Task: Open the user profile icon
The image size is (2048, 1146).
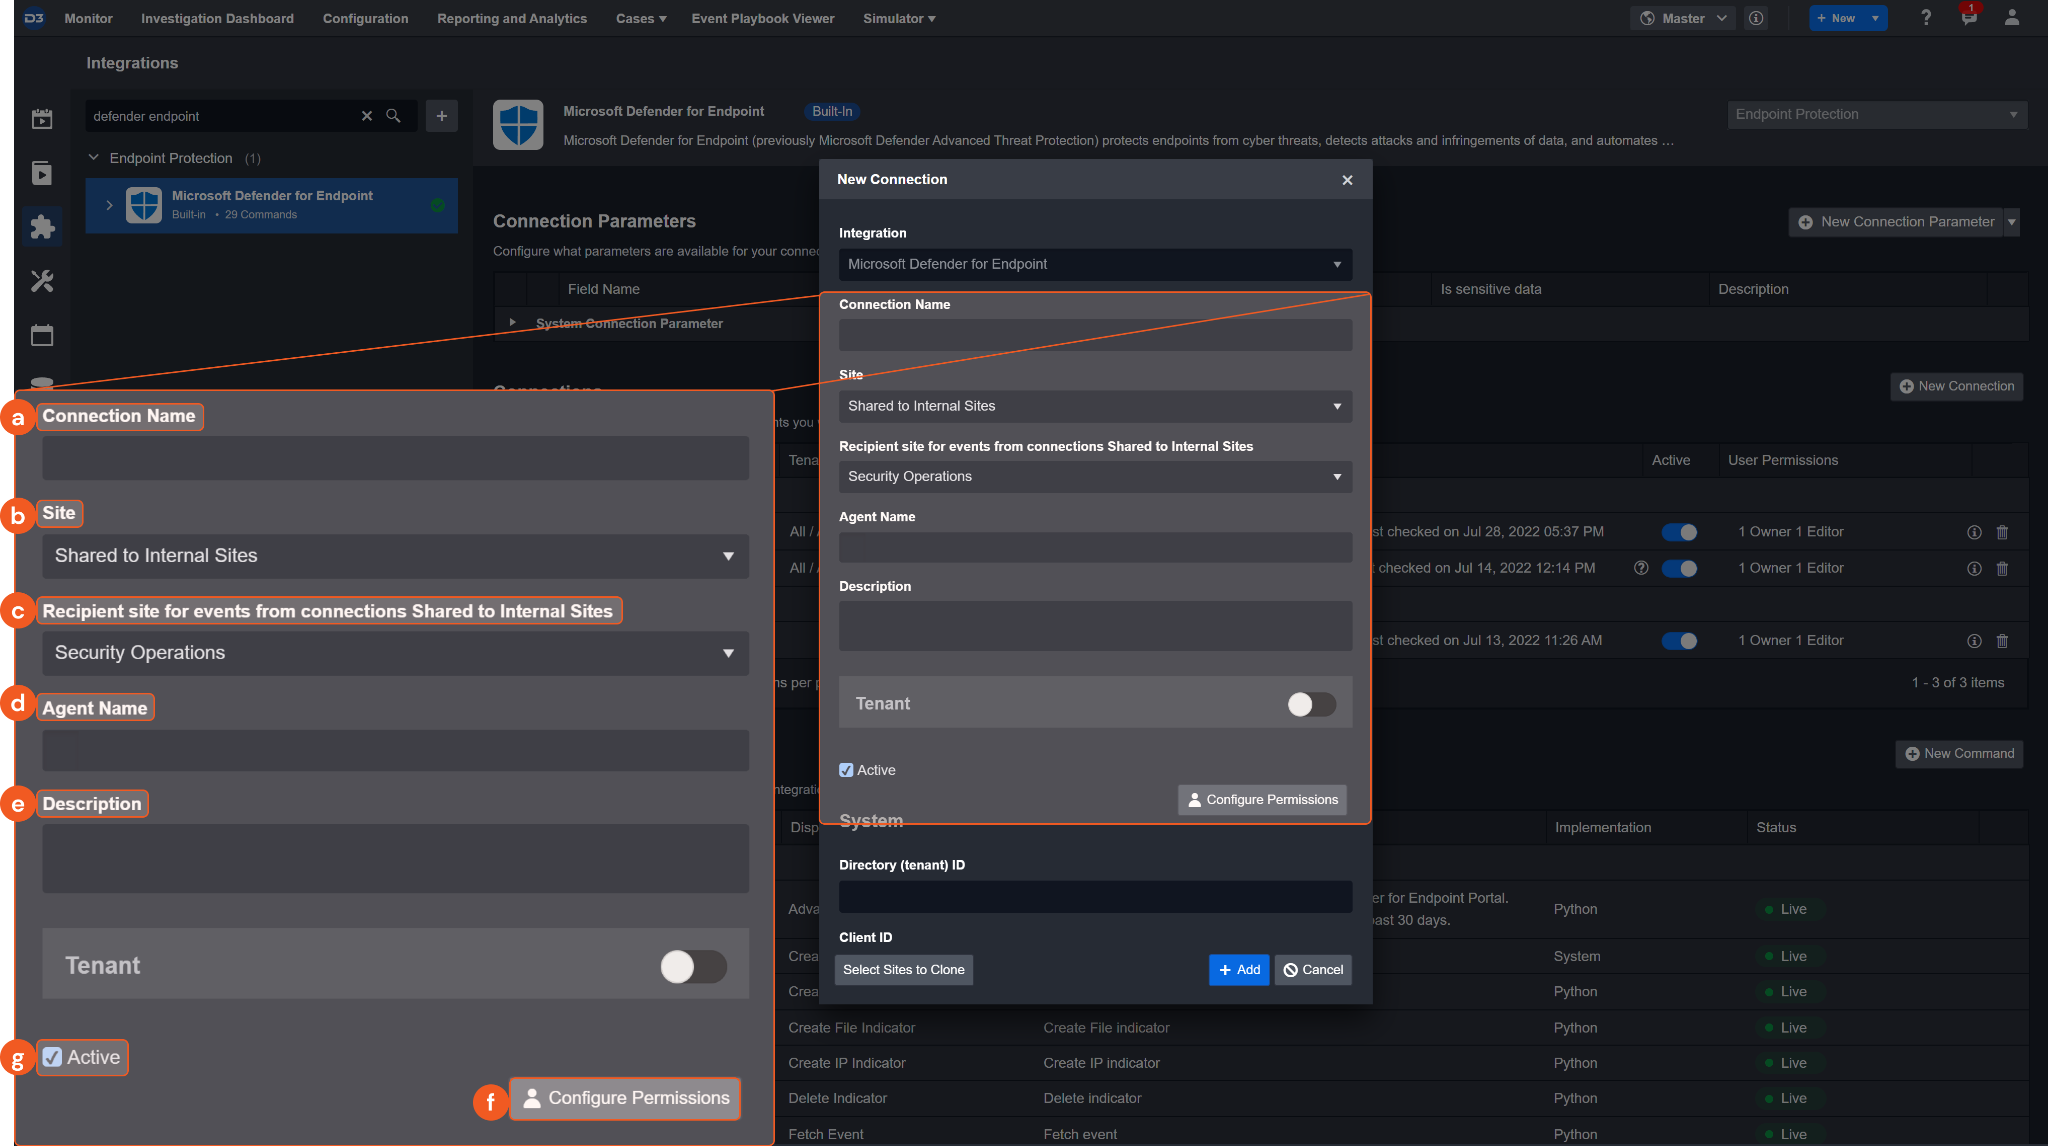Action: click(2011, 18)
